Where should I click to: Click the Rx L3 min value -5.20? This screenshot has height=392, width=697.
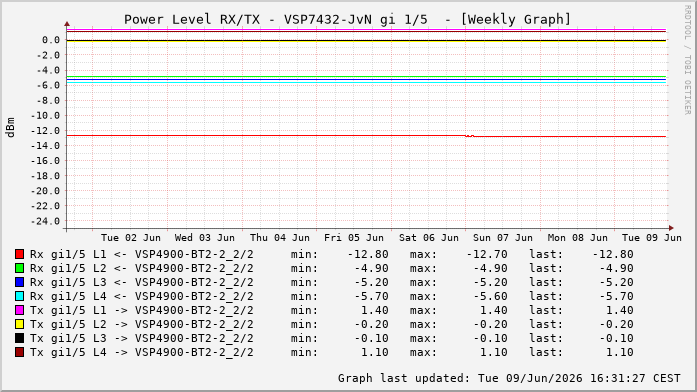pyautogui.click(x=372, y=283)
